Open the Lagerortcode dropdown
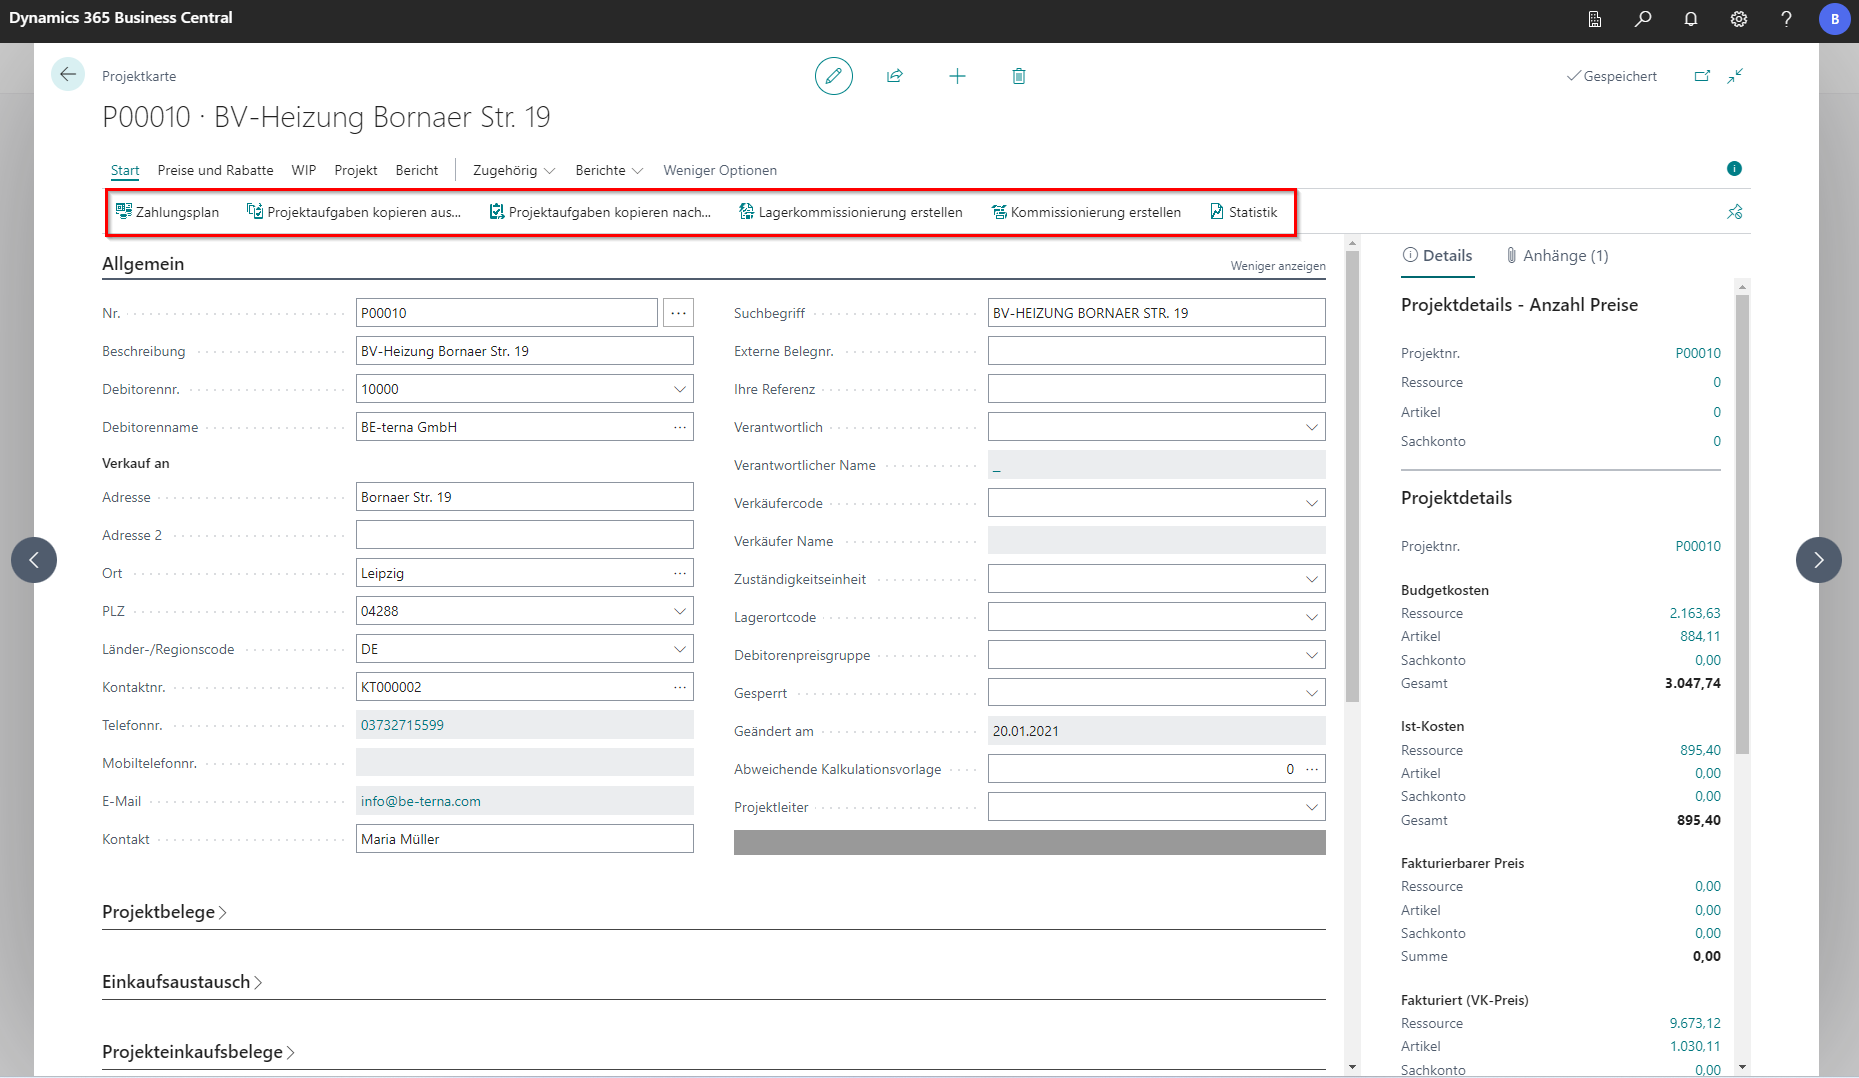 (1311, 617)
